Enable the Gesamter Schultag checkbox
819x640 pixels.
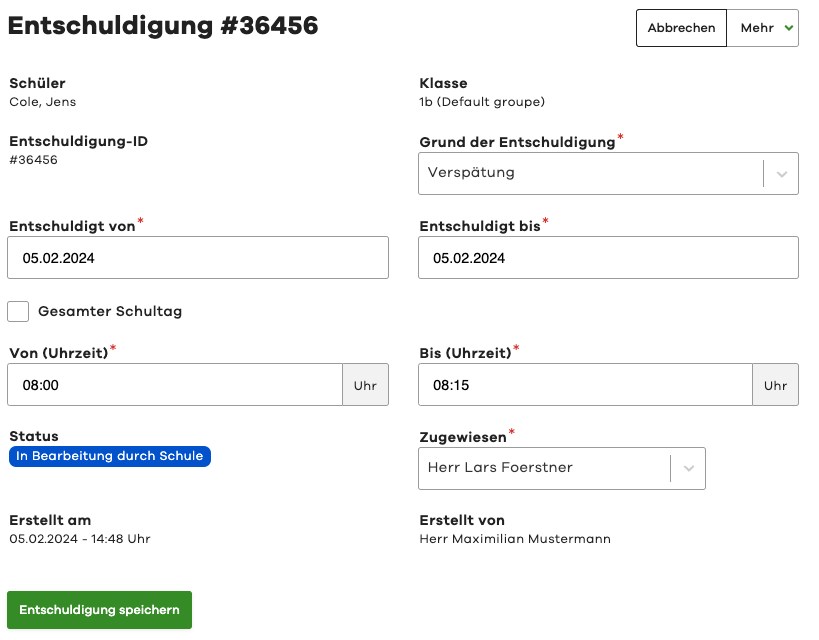(18, 311)
